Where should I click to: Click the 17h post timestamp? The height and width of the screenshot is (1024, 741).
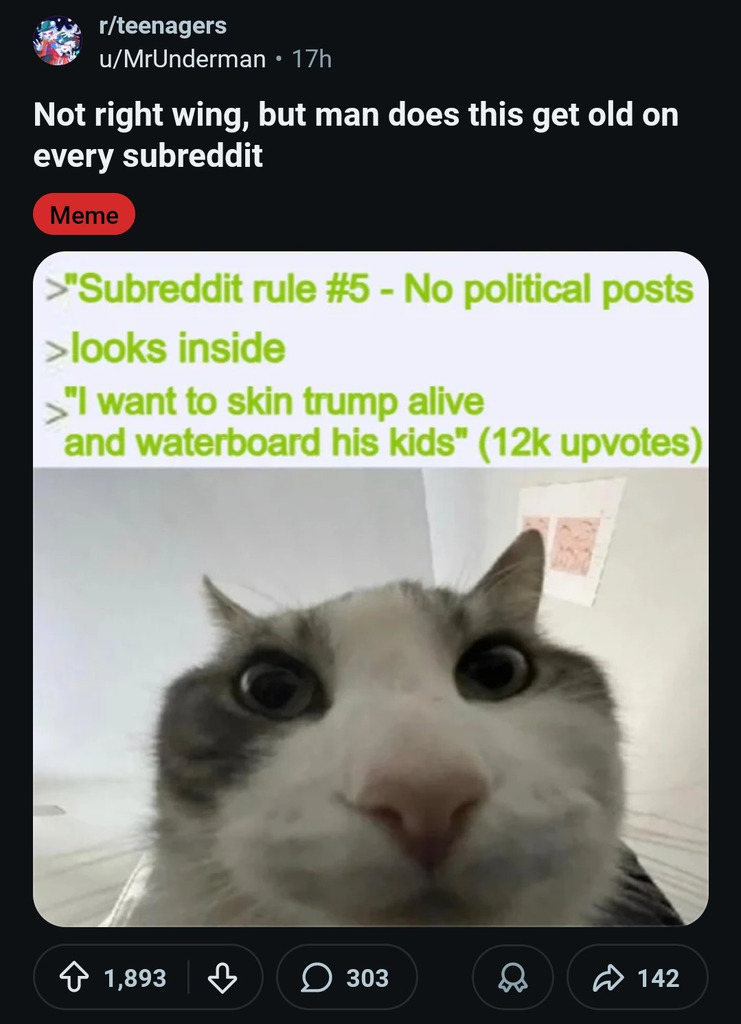311,59
